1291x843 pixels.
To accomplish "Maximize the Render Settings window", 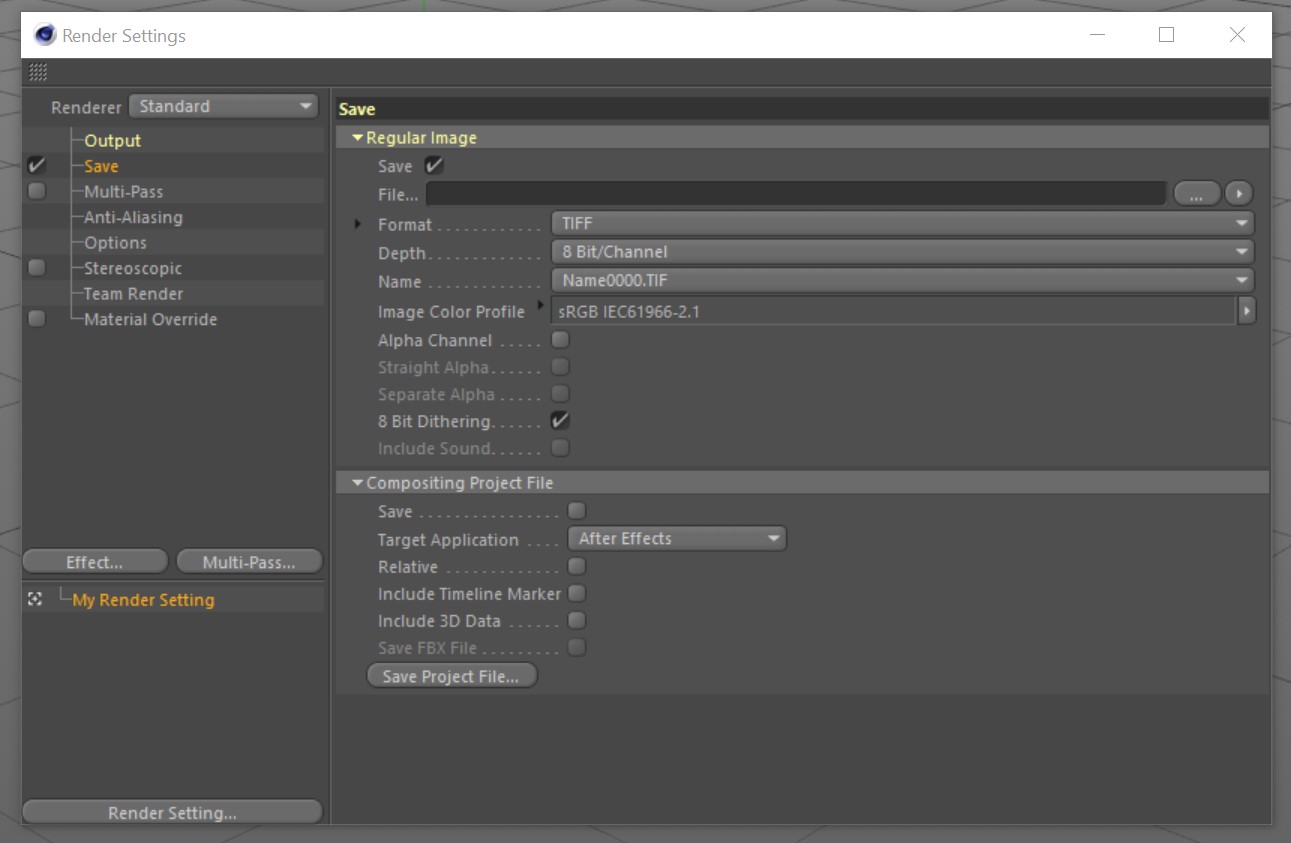I will point(1166,35).
